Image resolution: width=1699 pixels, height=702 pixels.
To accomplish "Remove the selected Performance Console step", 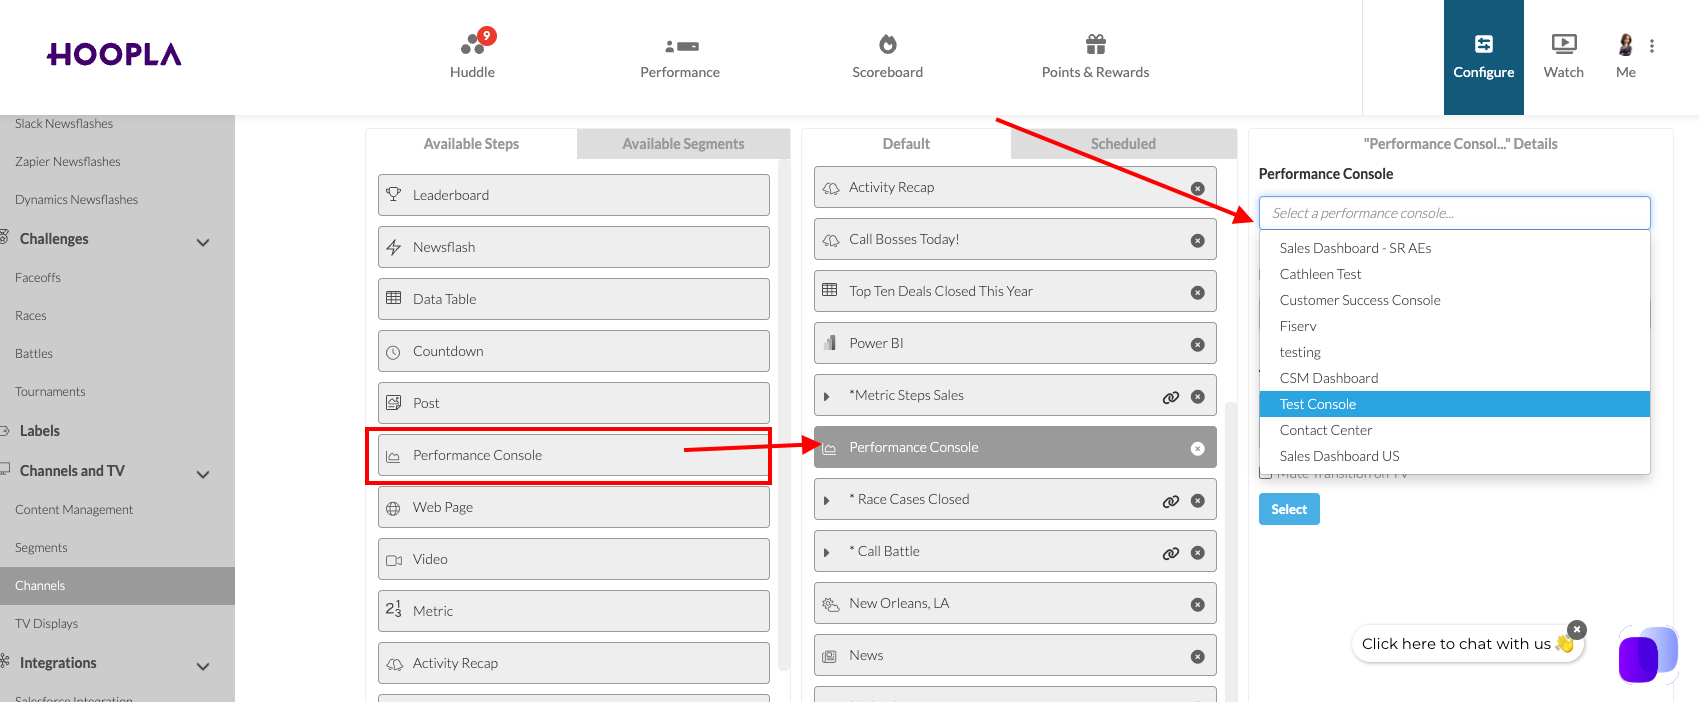I will click(x=1198, y=449).
